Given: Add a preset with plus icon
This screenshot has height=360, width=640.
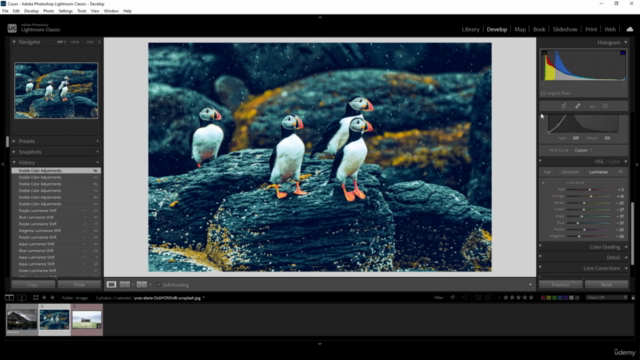Looking at the screenshot, I should pos(98,141).
